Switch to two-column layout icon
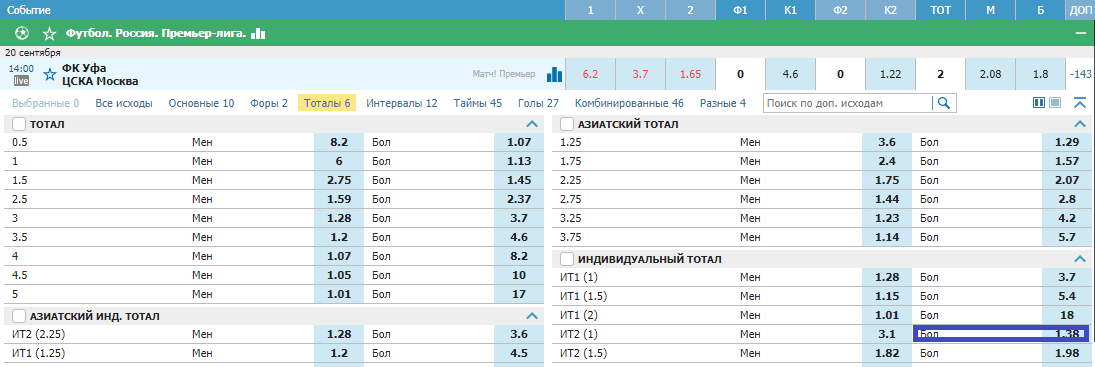The image size is (1095, 367). point(1039,103)
